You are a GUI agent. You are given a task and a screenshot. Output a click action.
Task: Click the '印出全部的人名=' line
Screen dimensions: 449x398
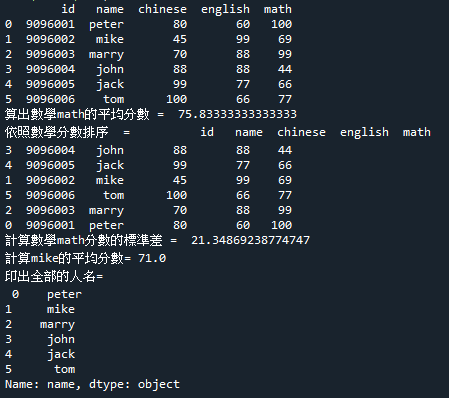(54, 276)
